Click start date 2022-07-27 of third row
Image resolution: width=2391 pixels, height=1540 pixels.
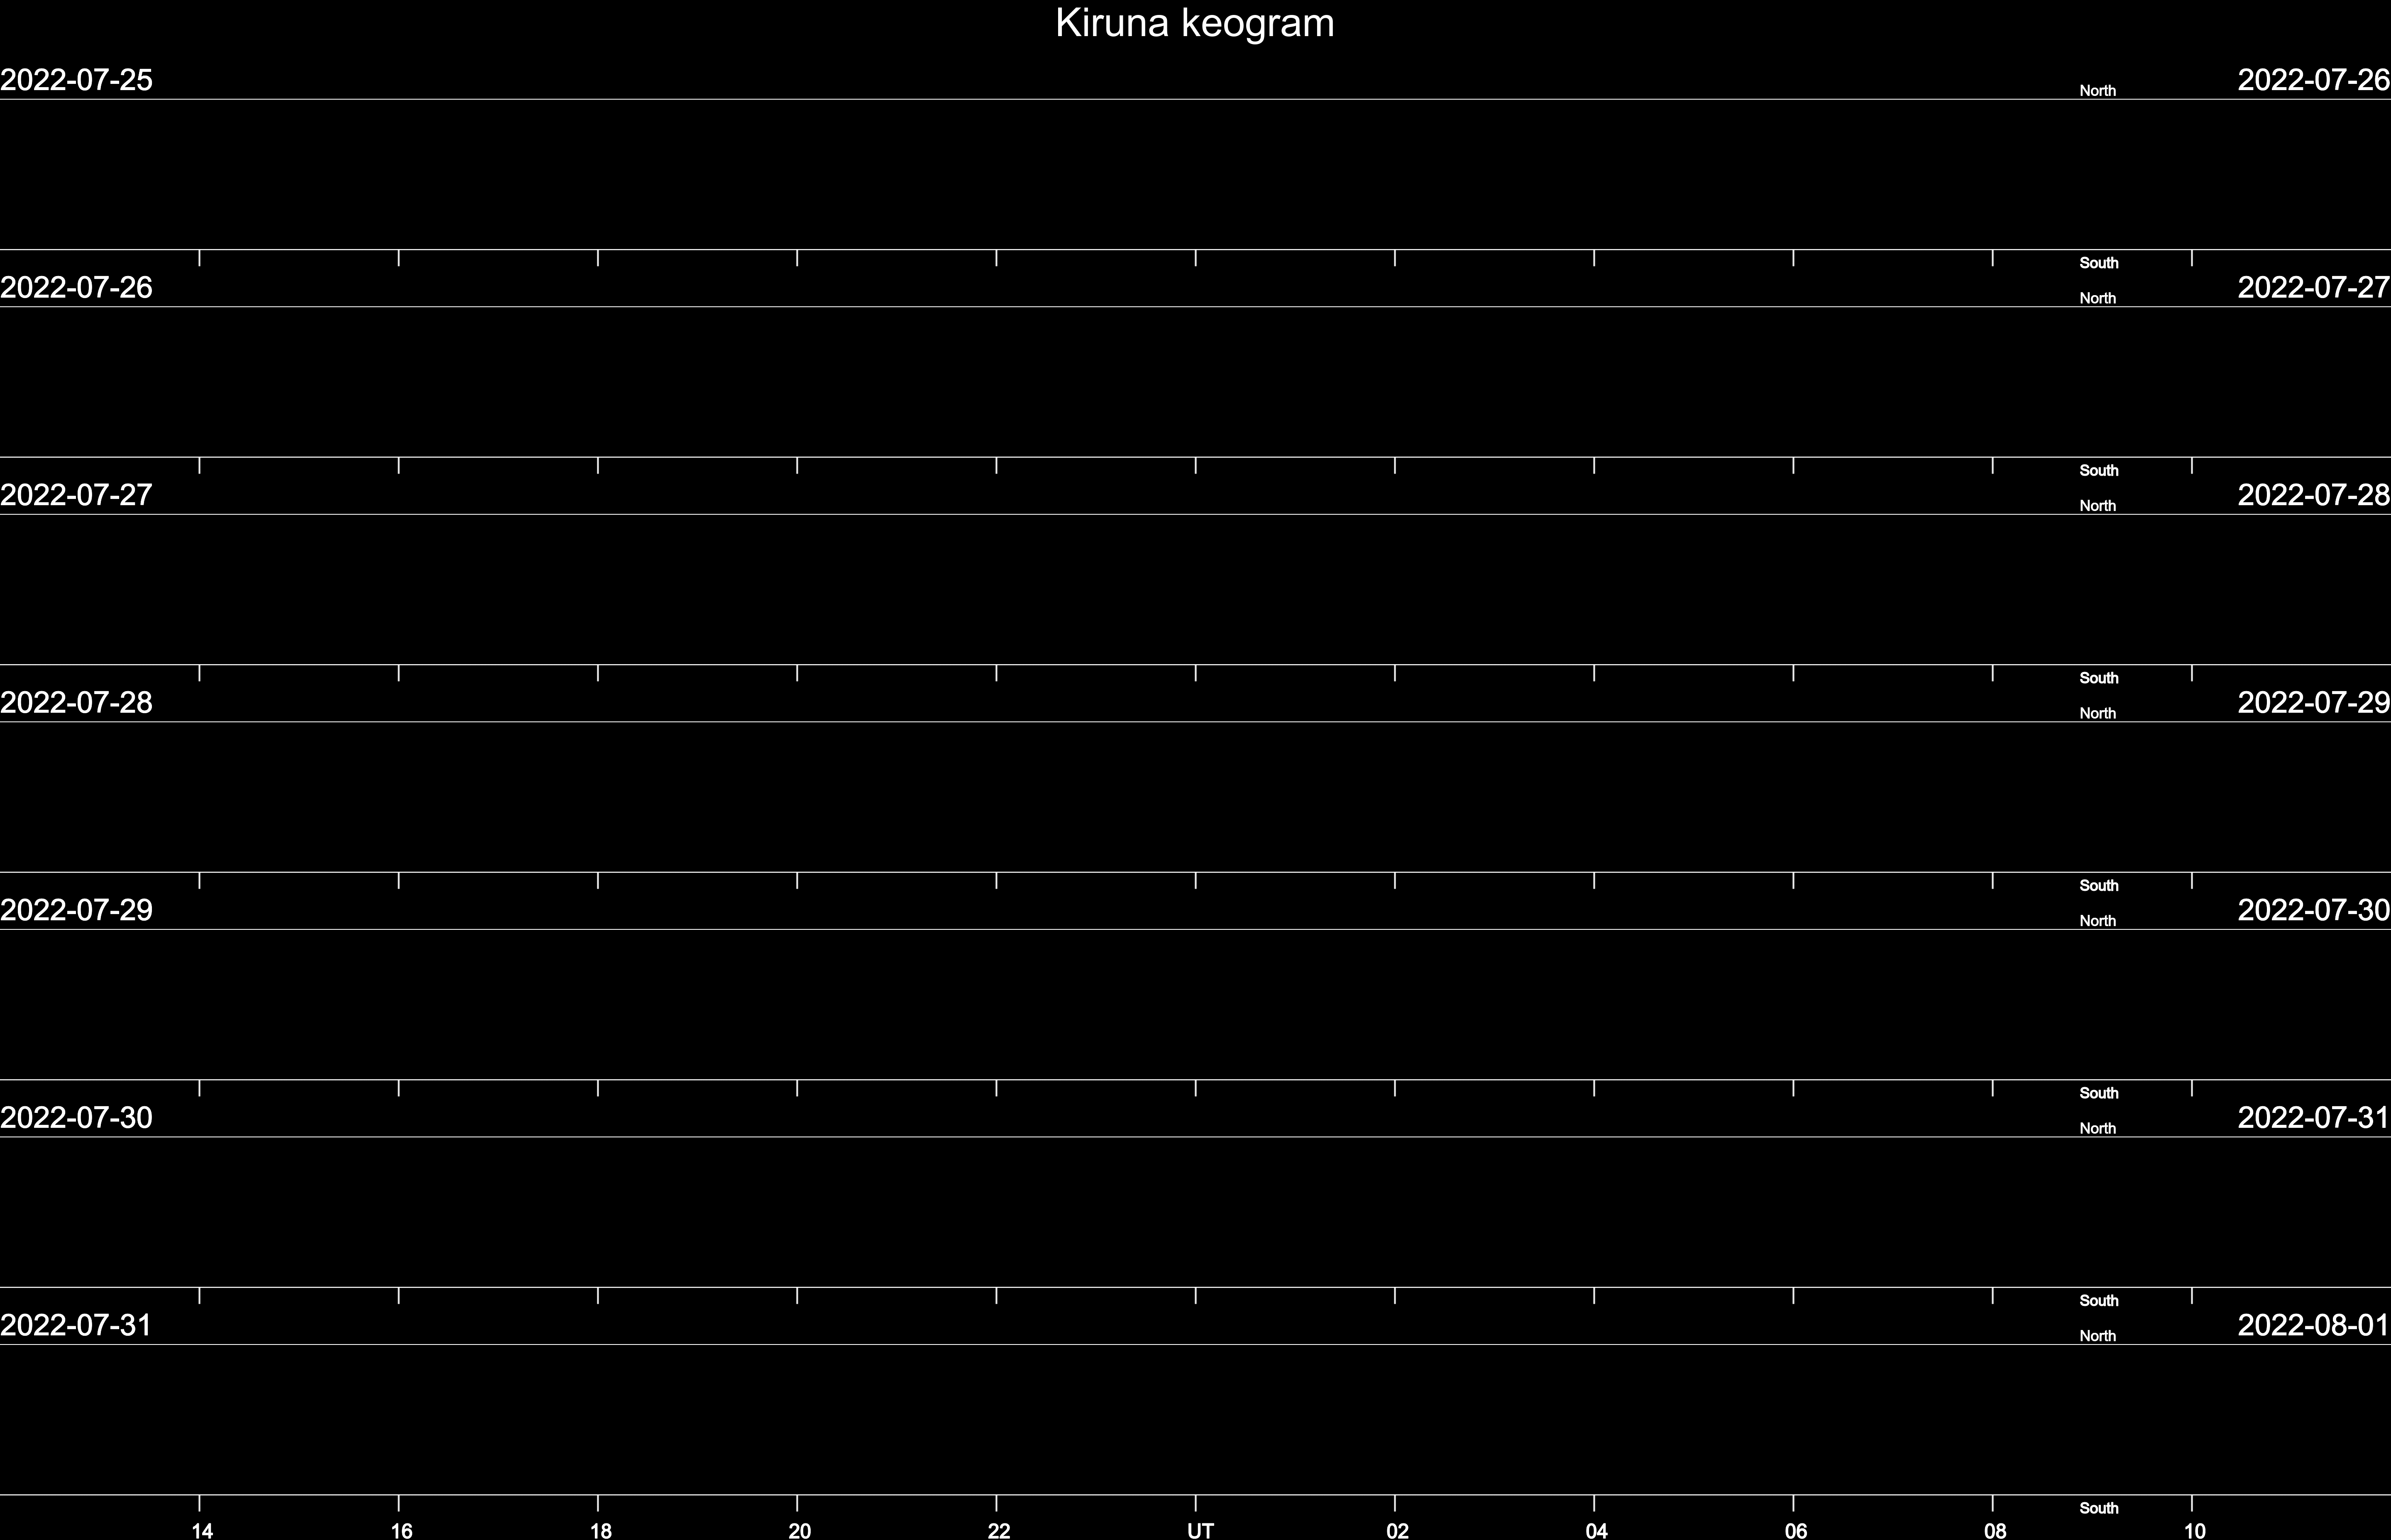76,495
